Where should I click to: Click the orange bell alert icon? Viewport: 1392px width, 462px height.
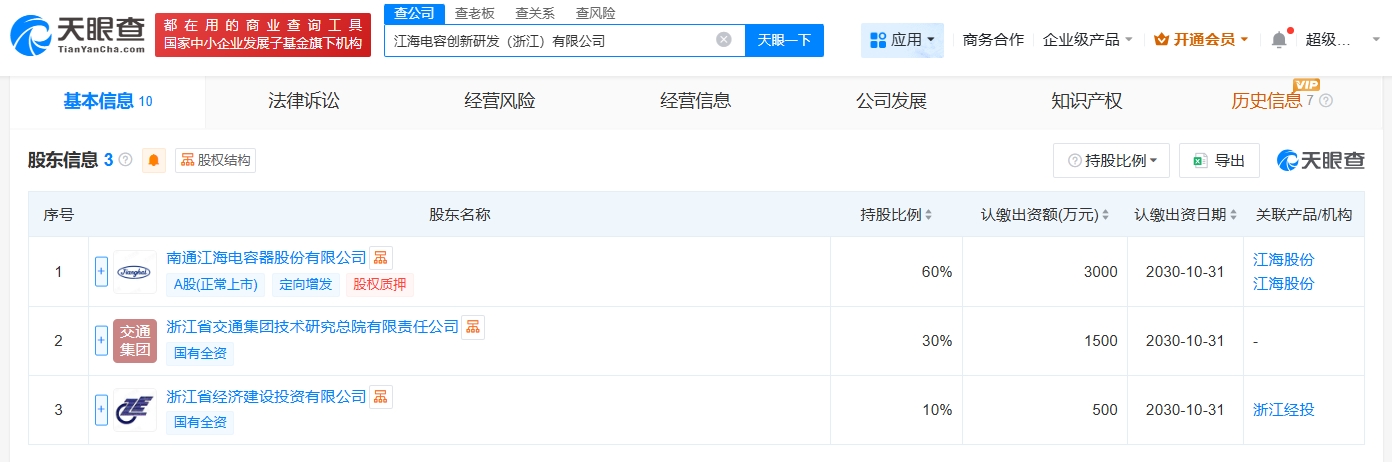154,160
